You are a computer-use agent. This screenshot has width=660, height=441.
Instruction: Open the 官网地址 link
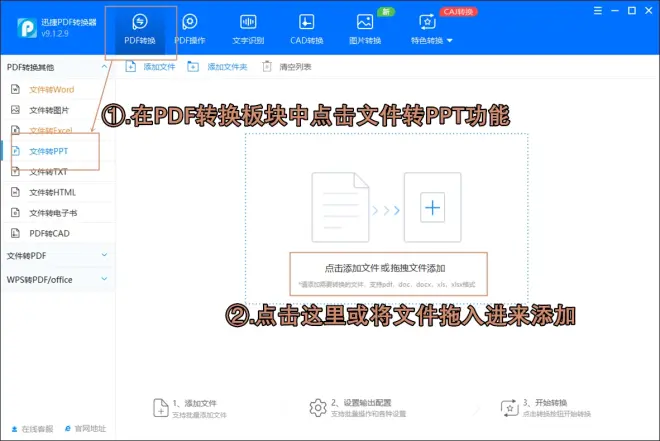tap(85, 428)
